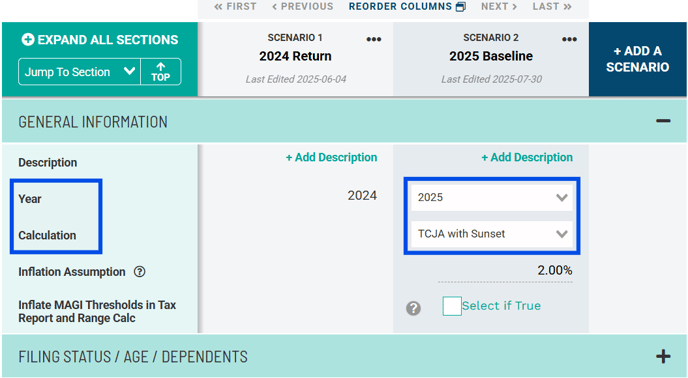Go to PREVIOUS scenario page
Screen dimensions: 688x378
point(303,7)
